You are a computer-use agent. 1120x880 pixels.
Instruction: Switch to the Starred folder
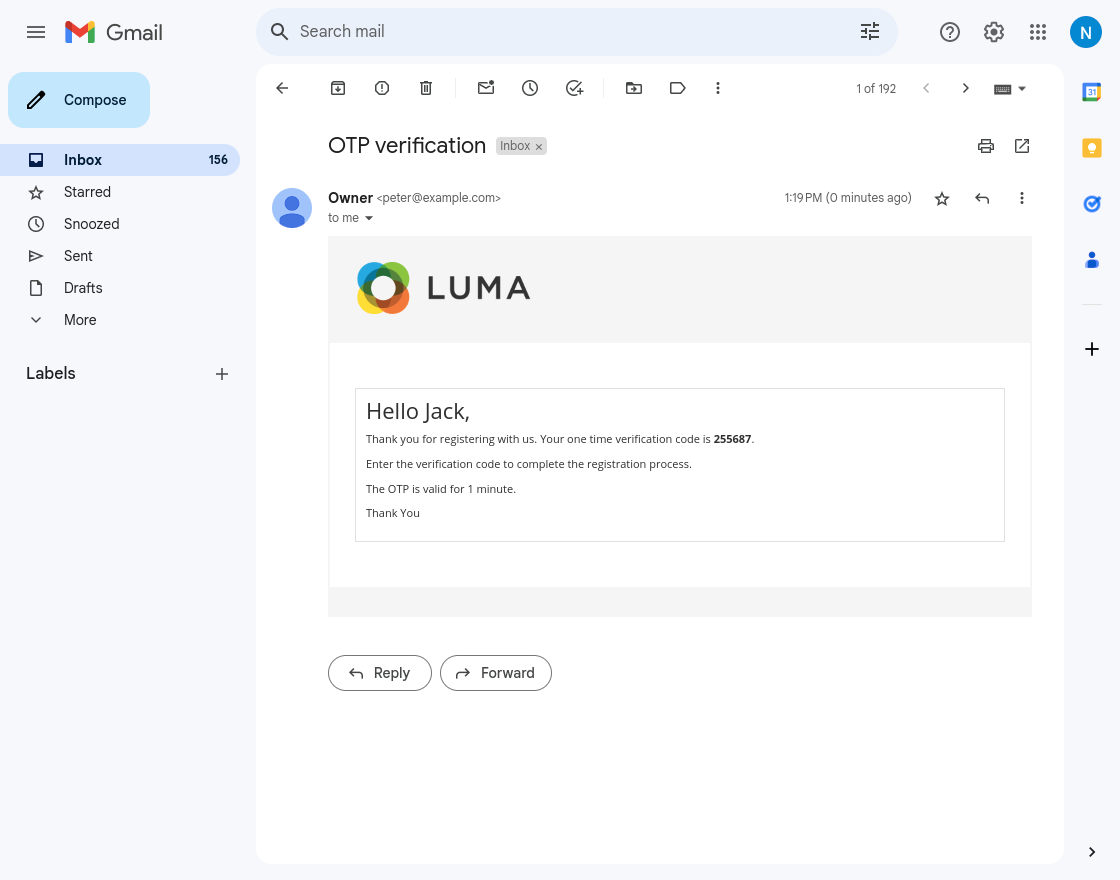(x=87, y=192)
